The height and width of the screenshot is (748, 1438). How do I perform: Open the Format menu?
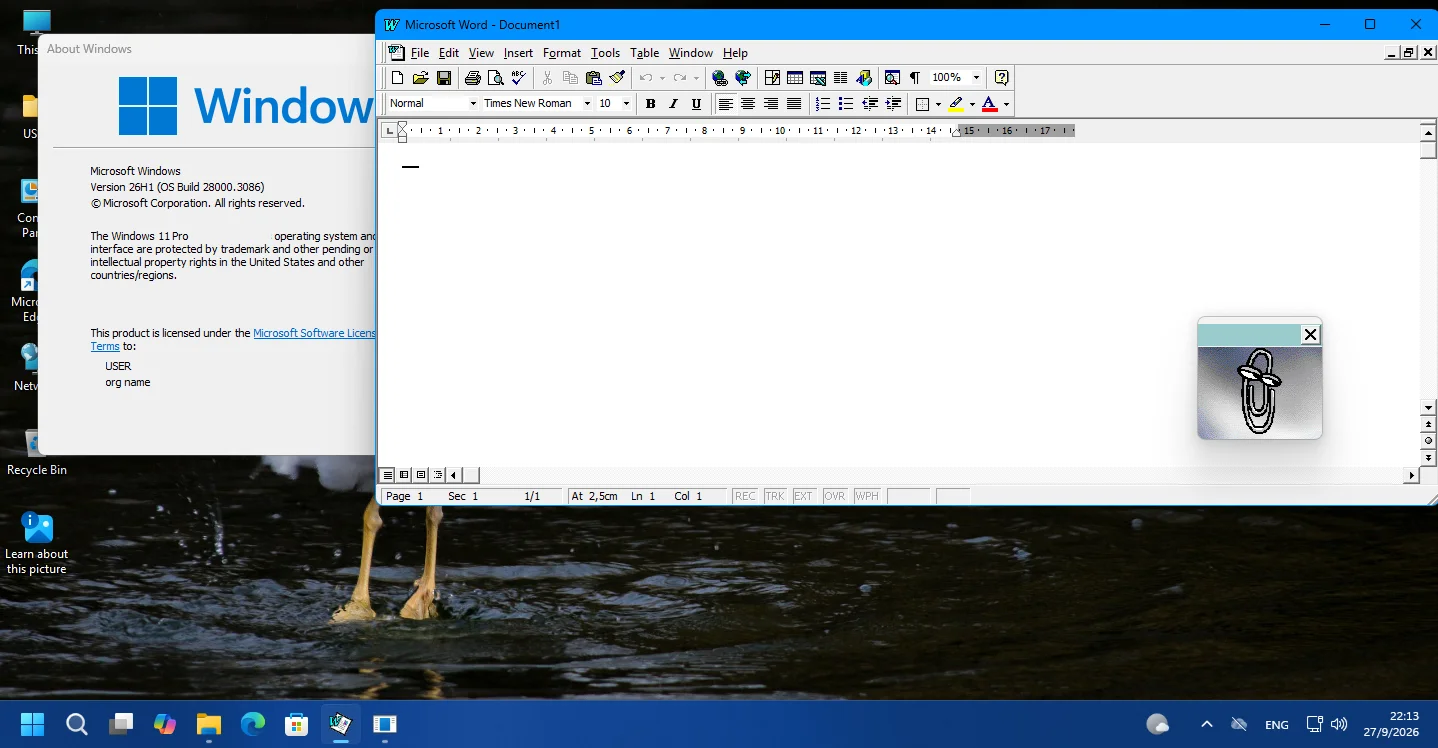(562, 53)
